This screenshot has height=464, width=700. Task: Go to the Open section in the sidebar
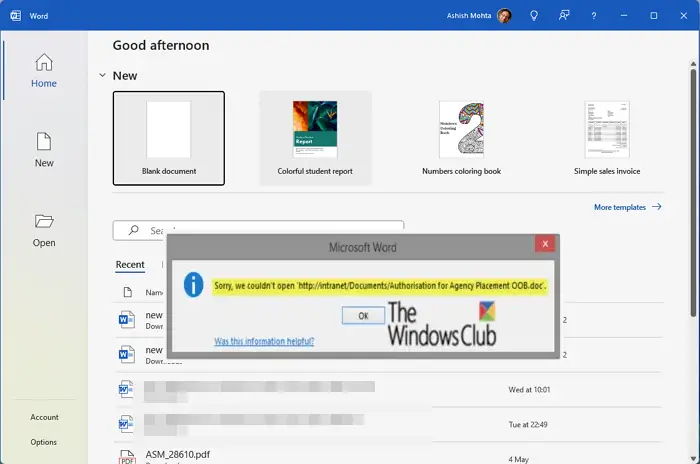click(44, 230)
